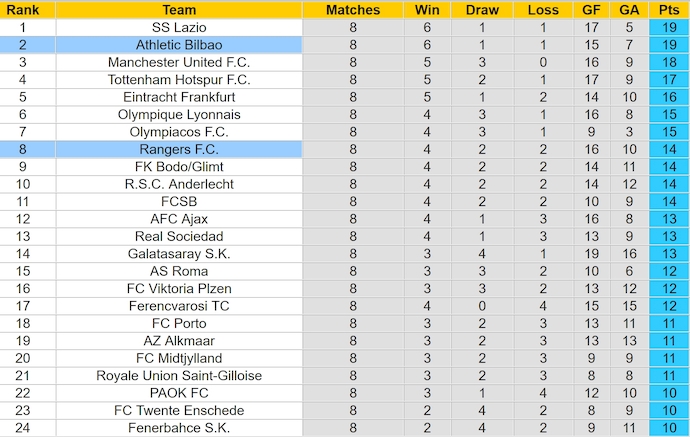Open the Eintracht Frankfurt team link
Screen dimensions: 690x437
[x=179, y=97]
